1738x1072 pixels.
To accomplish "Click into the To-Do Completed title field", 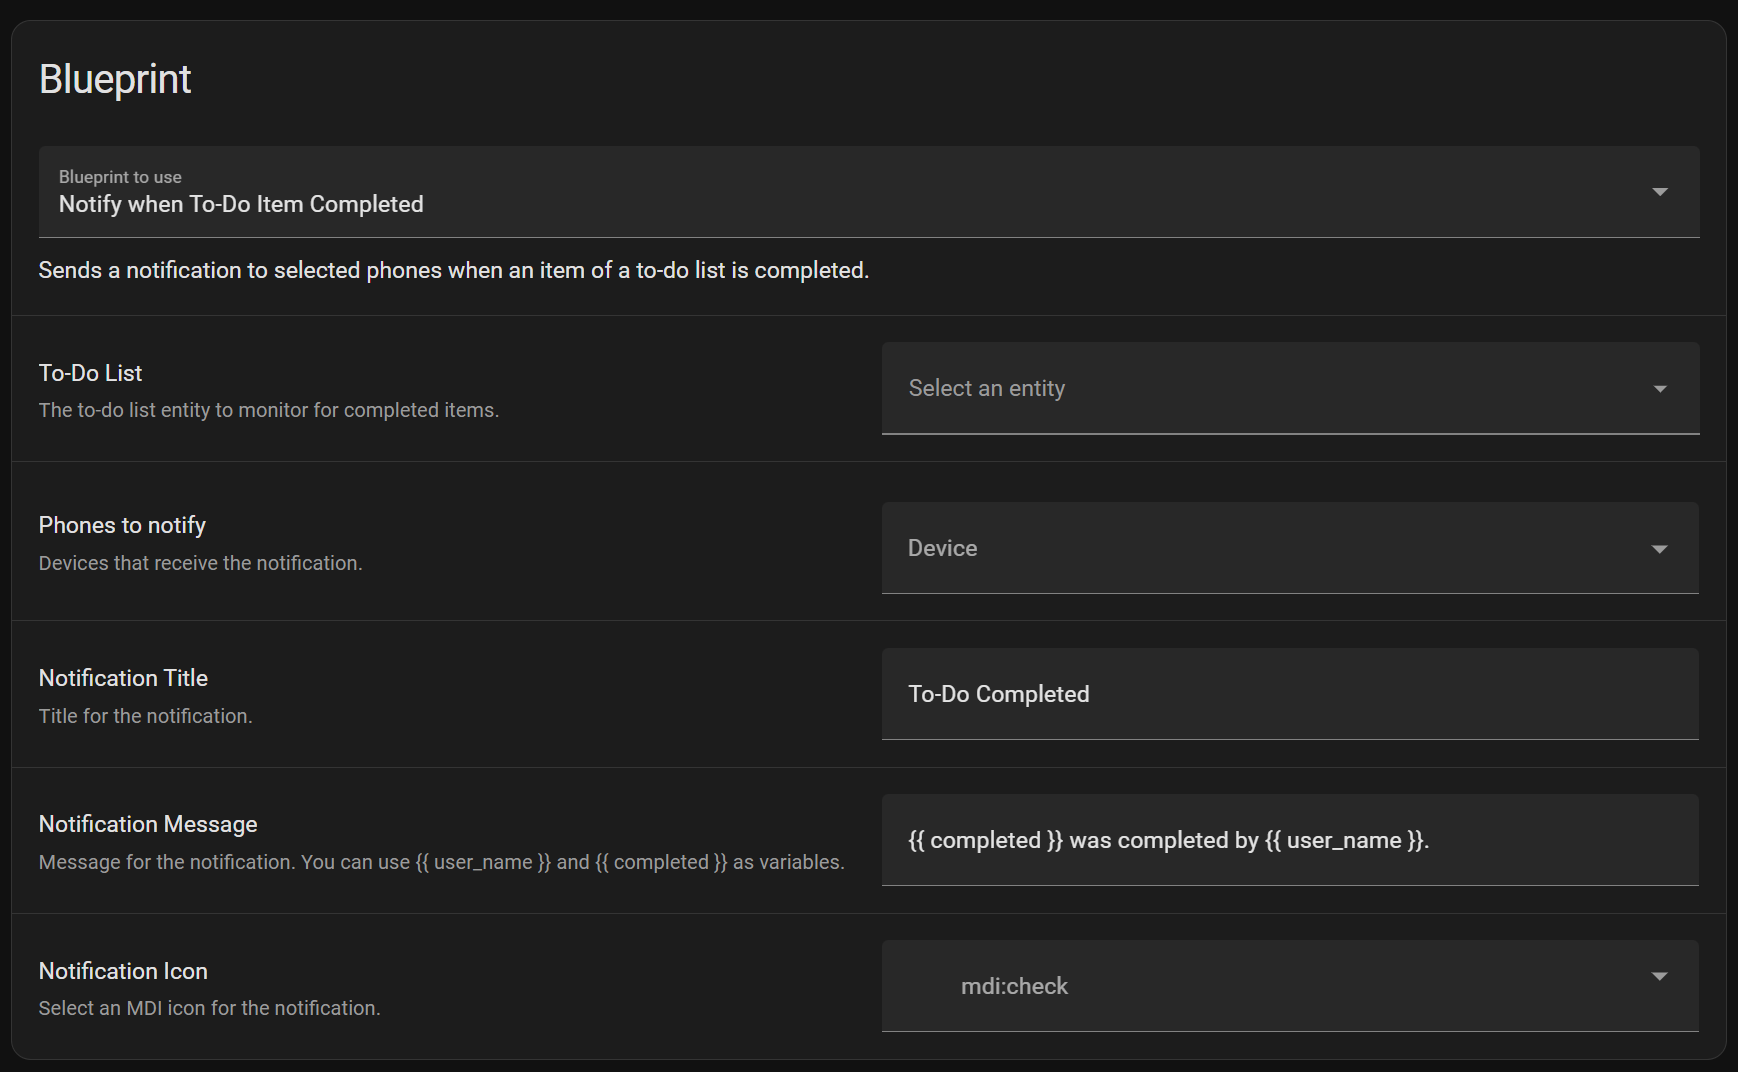I will [x=1290, y=694].
